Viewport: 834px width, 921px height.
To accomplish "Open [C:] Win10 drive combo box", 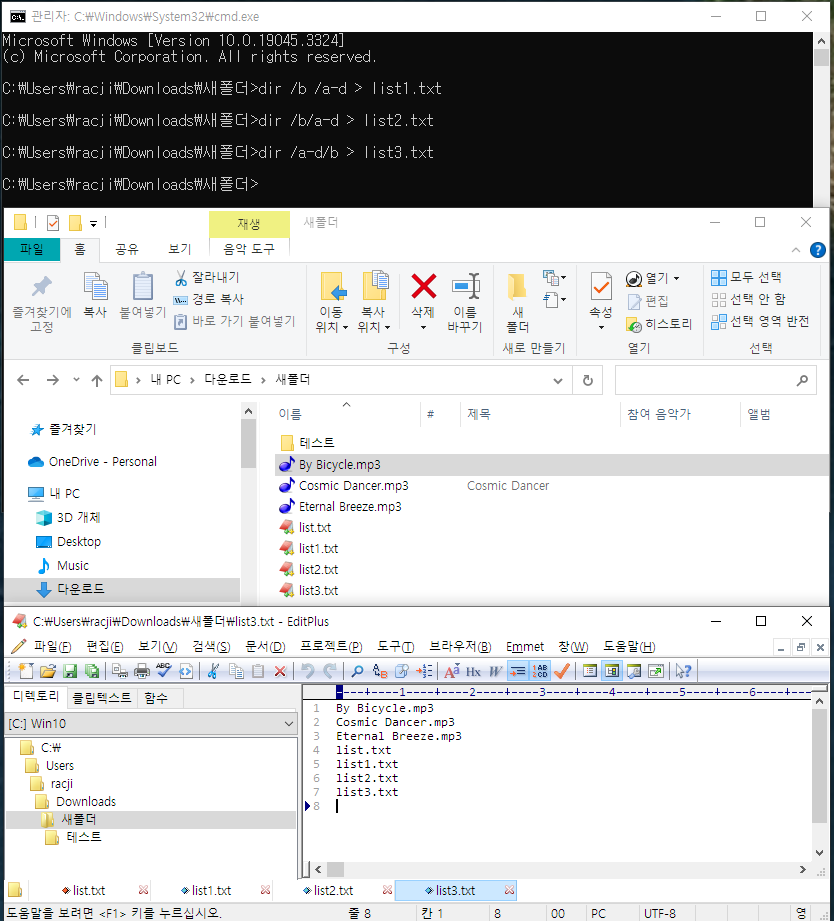I will 152,724.
